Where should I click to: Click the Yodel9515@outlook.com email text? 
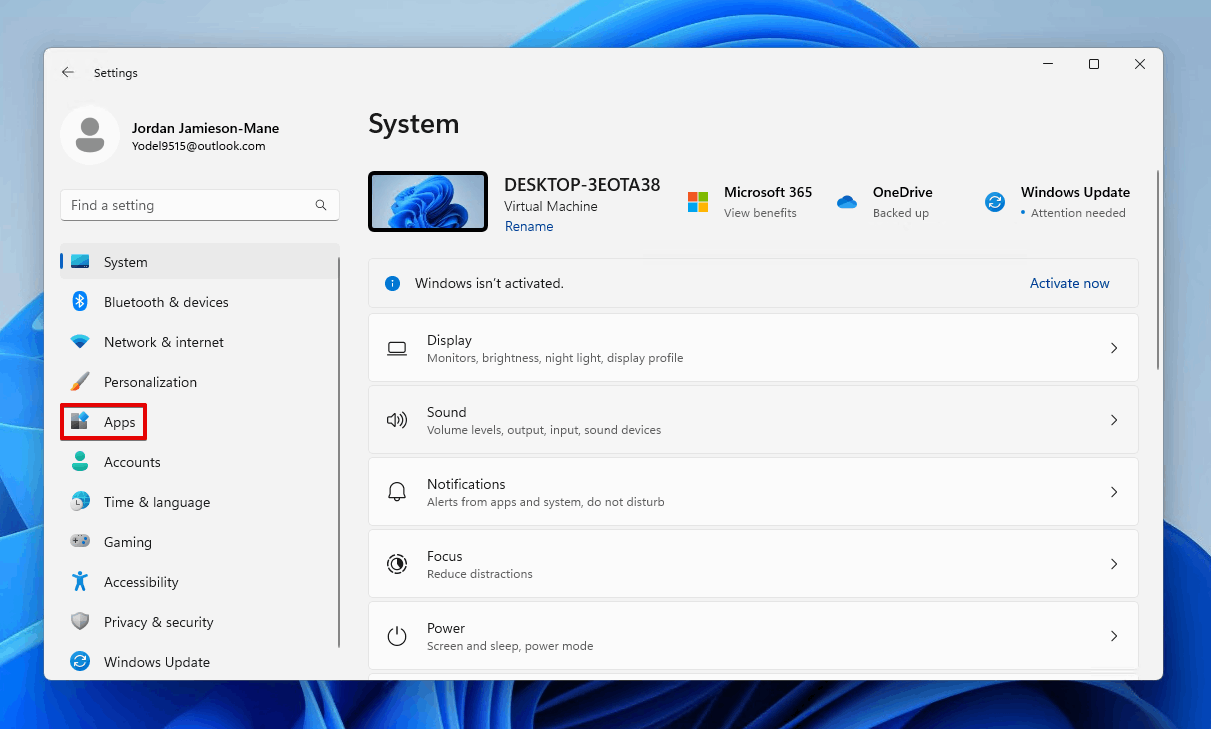tap(198, 146)
